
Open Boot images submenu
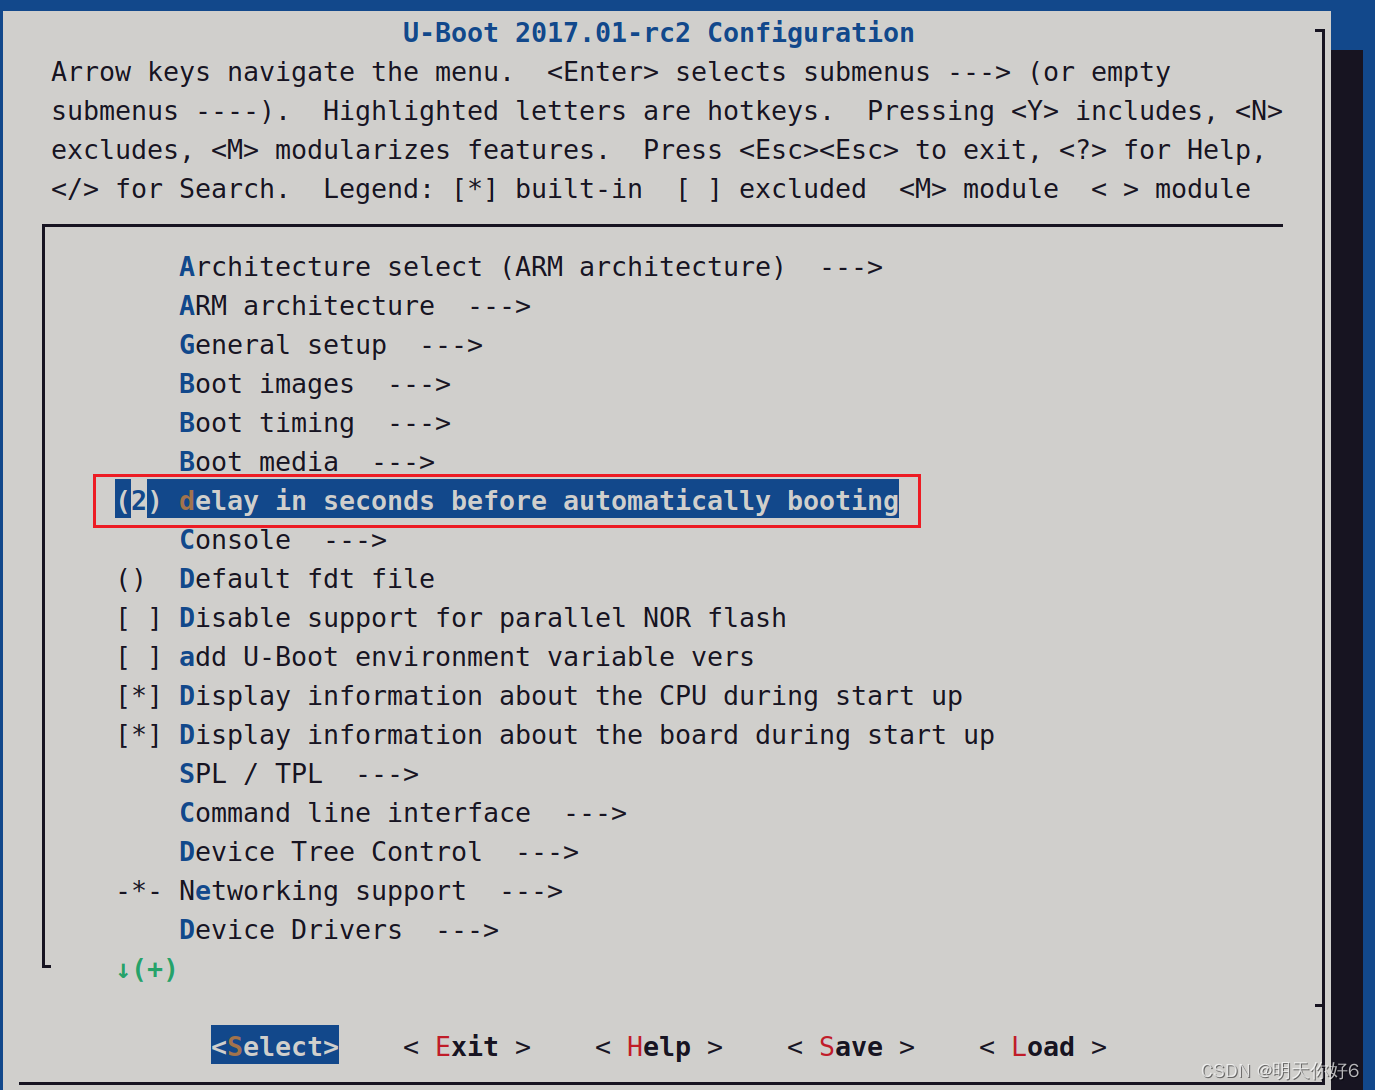[x=266, y=384]
